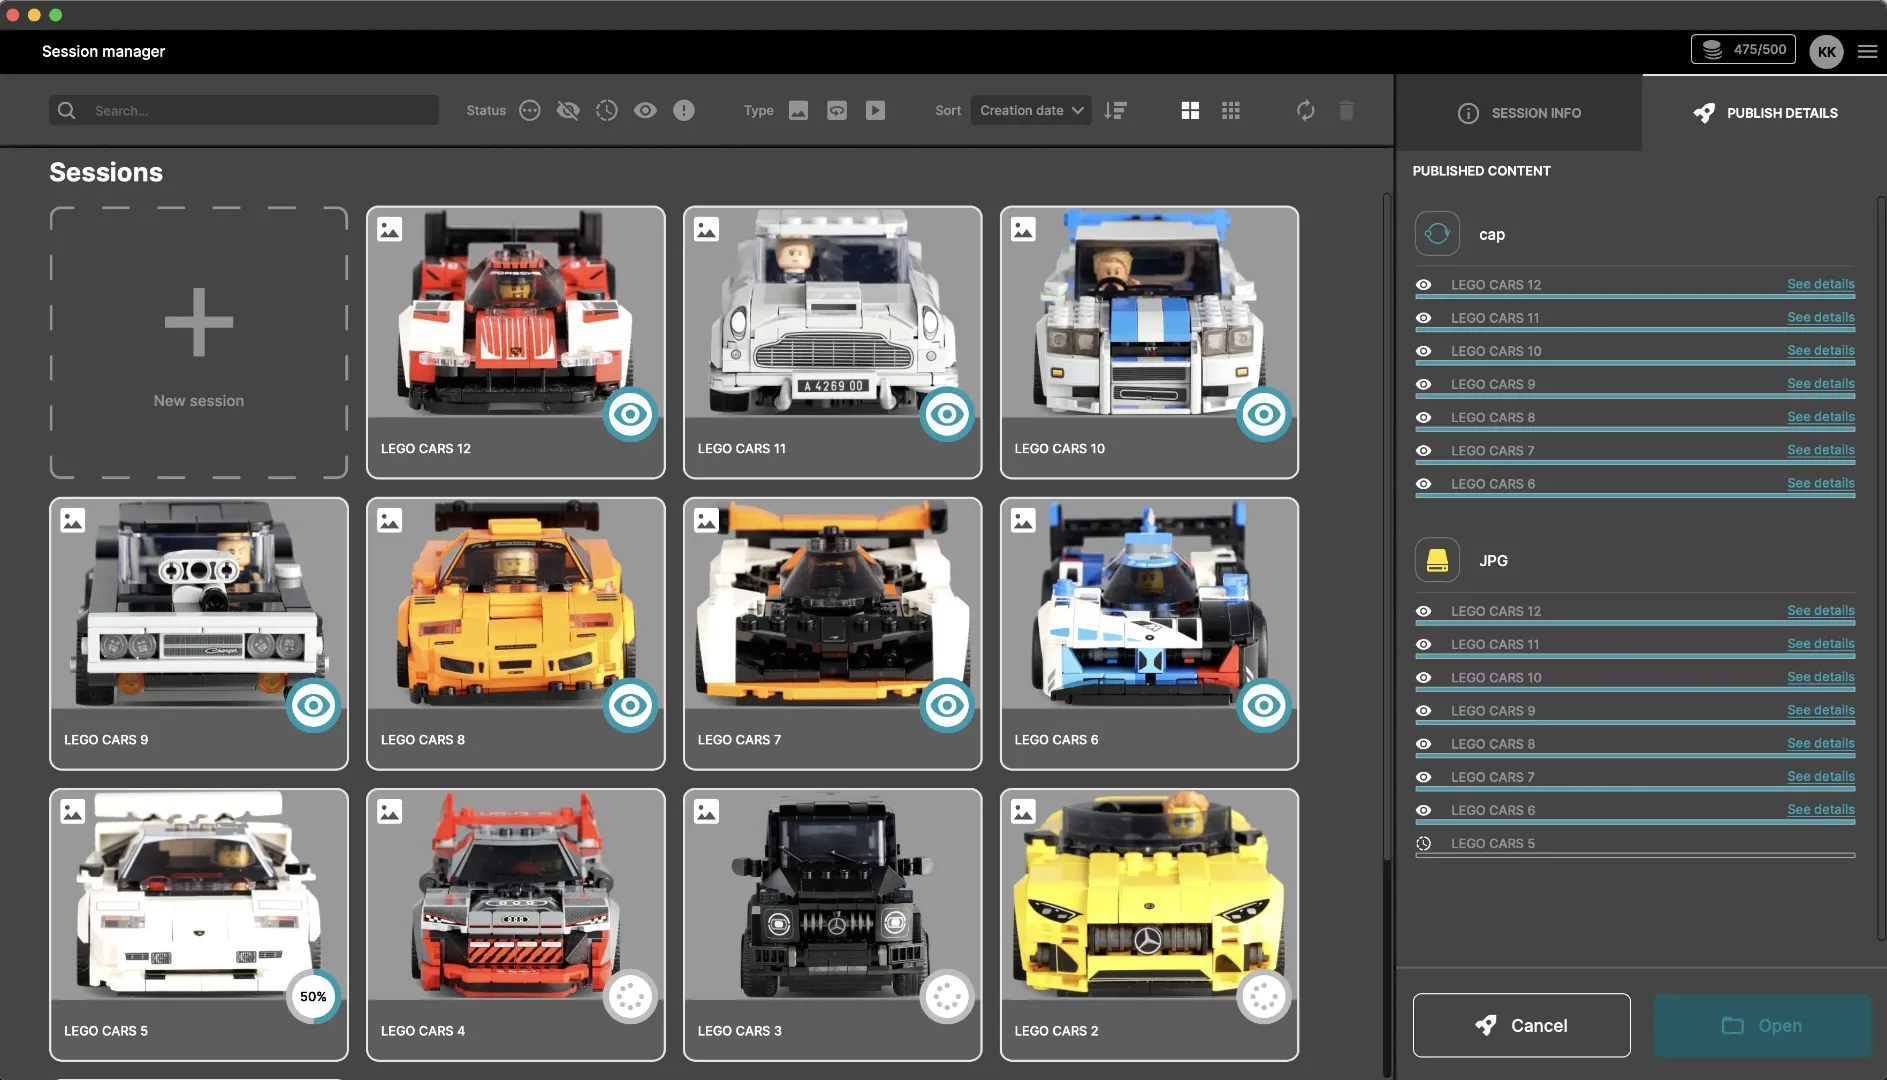Switch to the Session Info tab
This screenshot has height=1080, width=1887.
click(1520, 113)
